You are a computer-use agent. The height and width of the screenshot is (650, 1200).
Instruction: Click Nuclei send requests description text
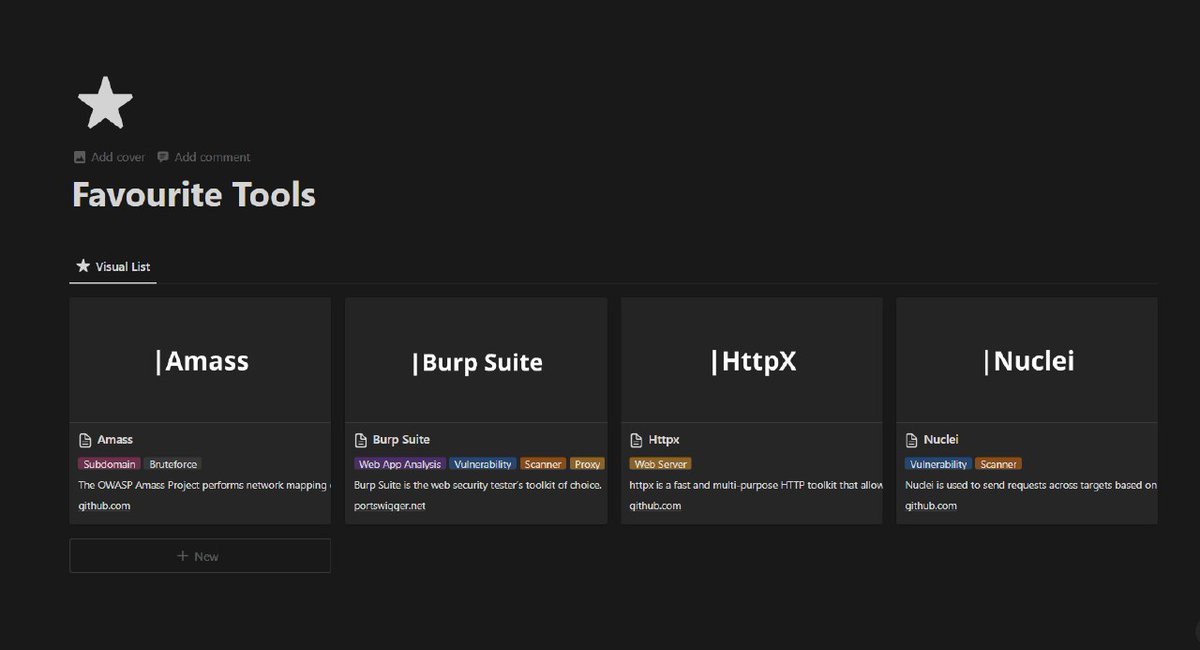[x=1031, y=485]
